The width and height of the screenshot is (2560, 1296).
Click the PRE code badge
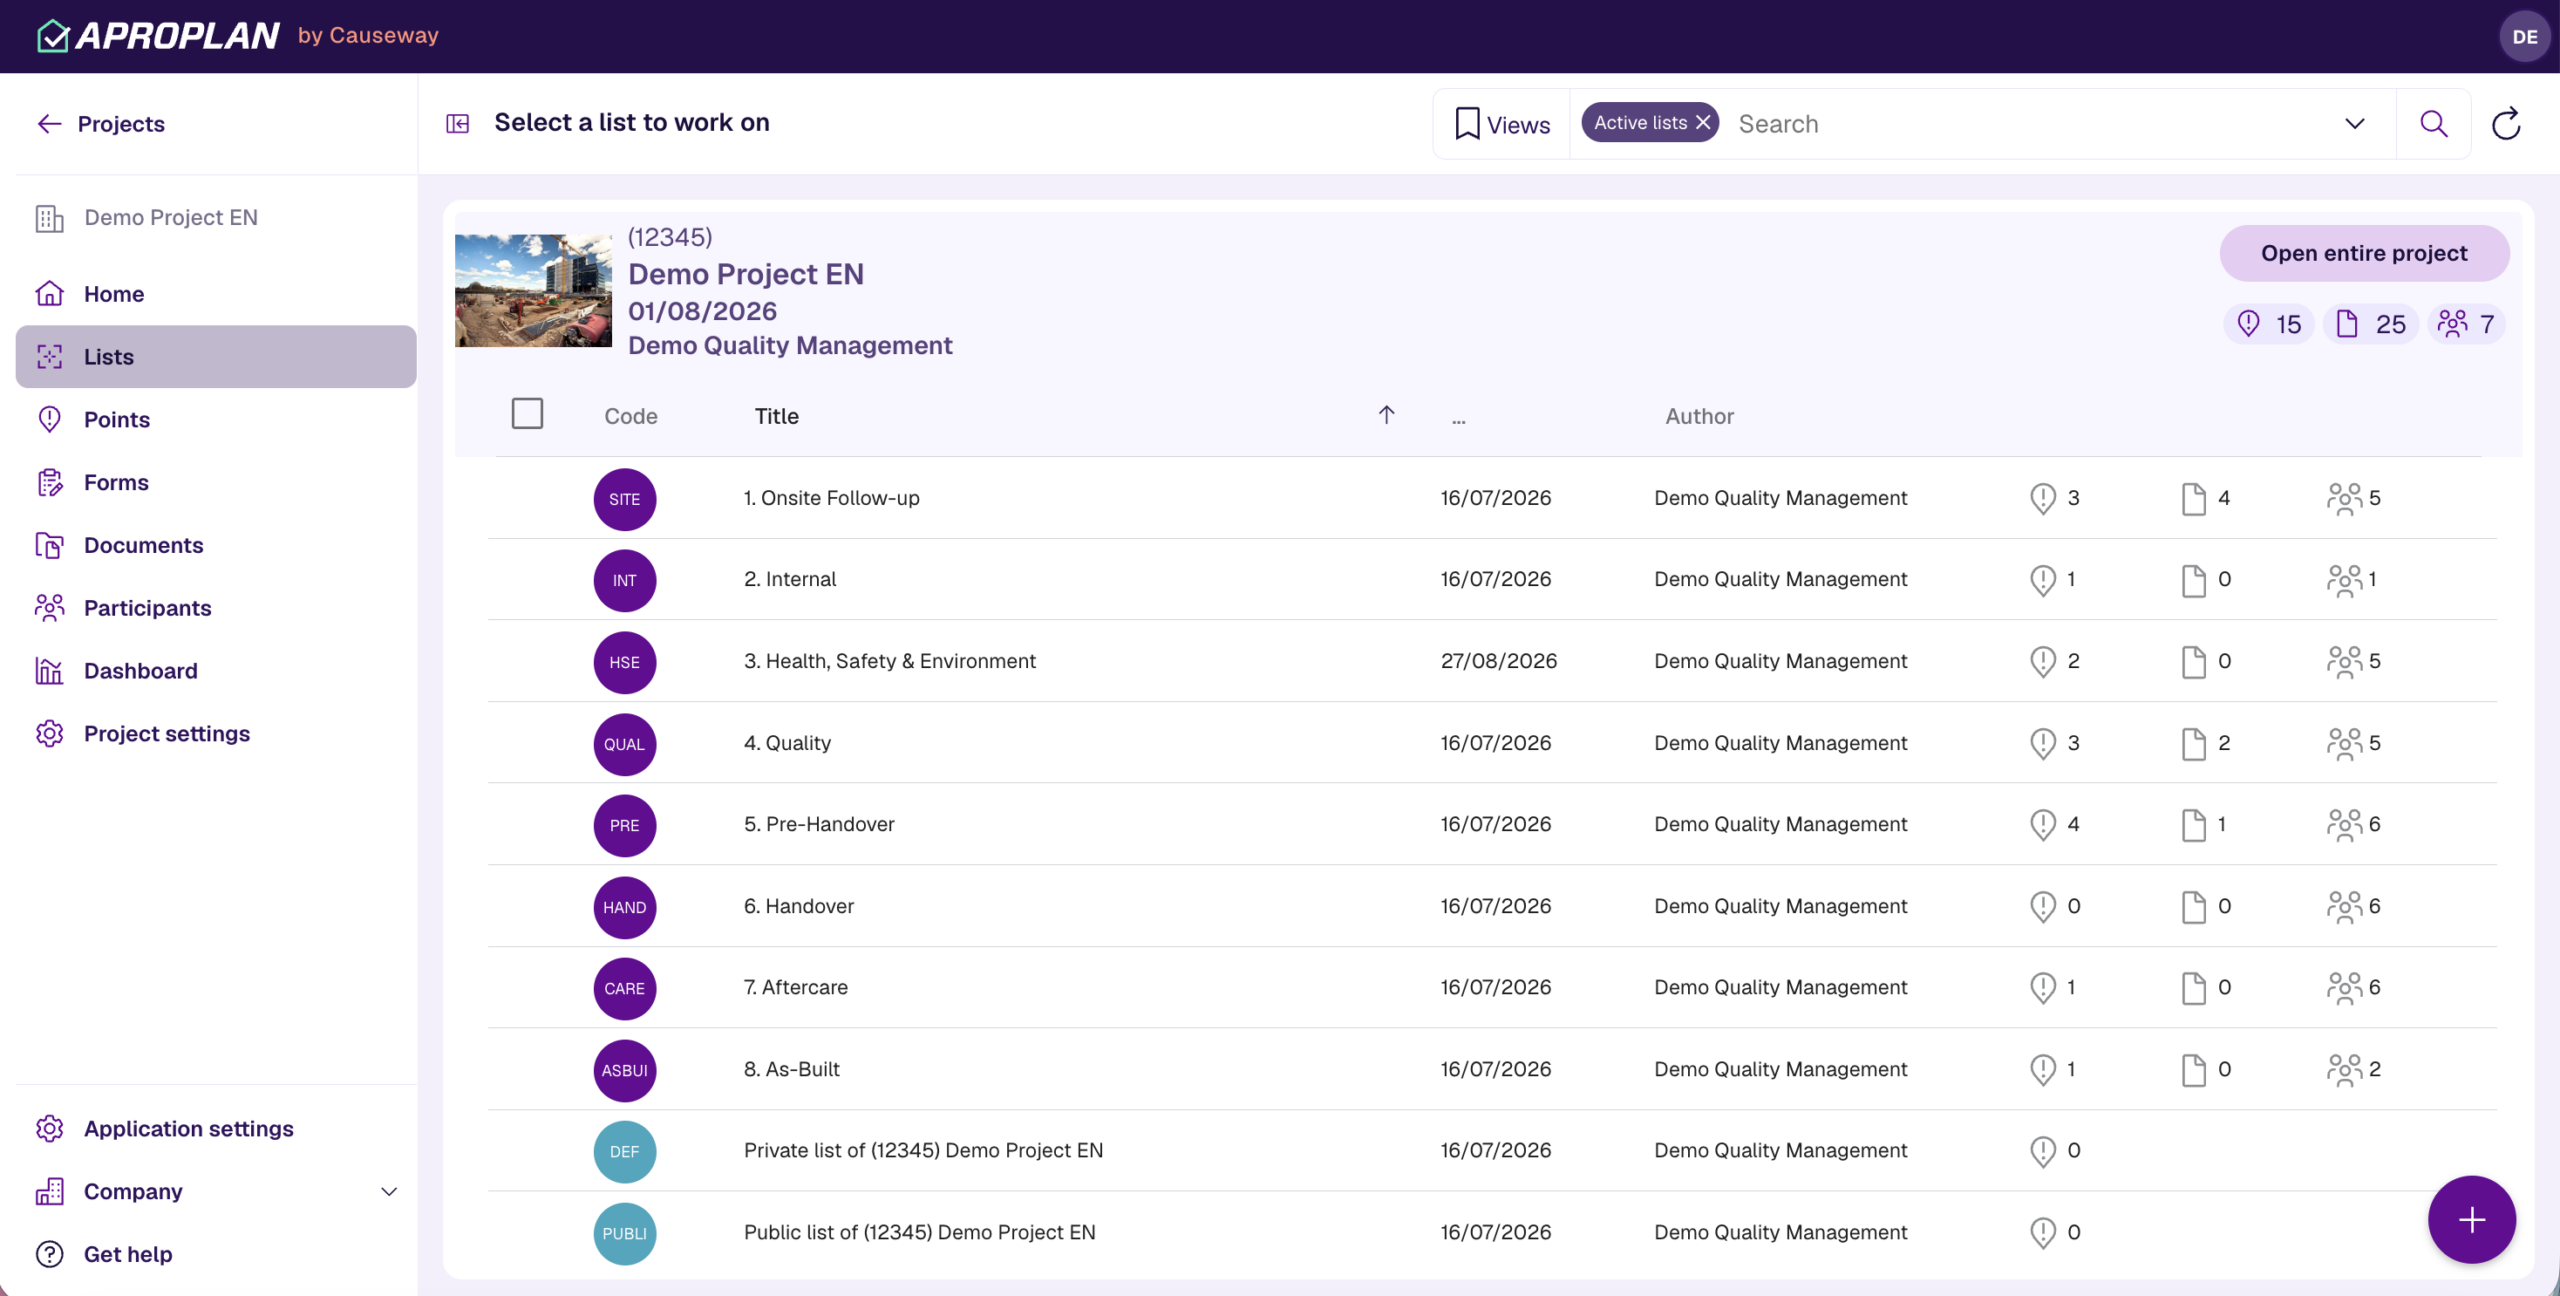coord(625,826)
